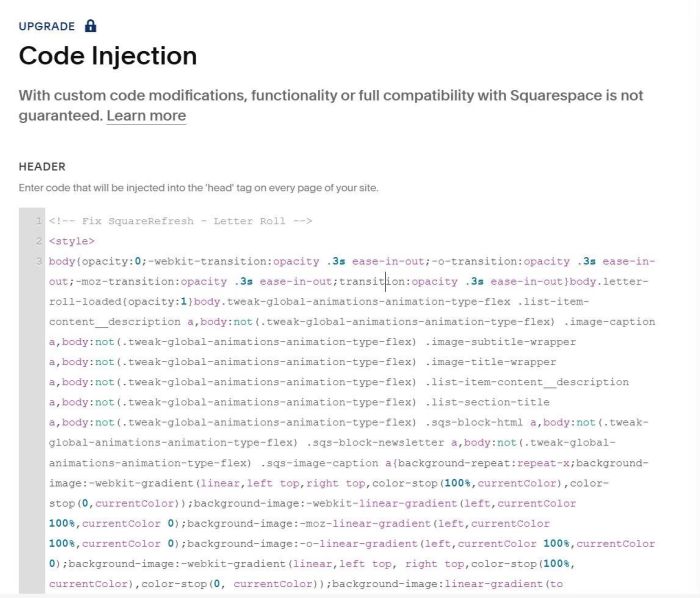Click the Code Injection heading
Screen dimensions: 700x598
[x=108, y=56]
